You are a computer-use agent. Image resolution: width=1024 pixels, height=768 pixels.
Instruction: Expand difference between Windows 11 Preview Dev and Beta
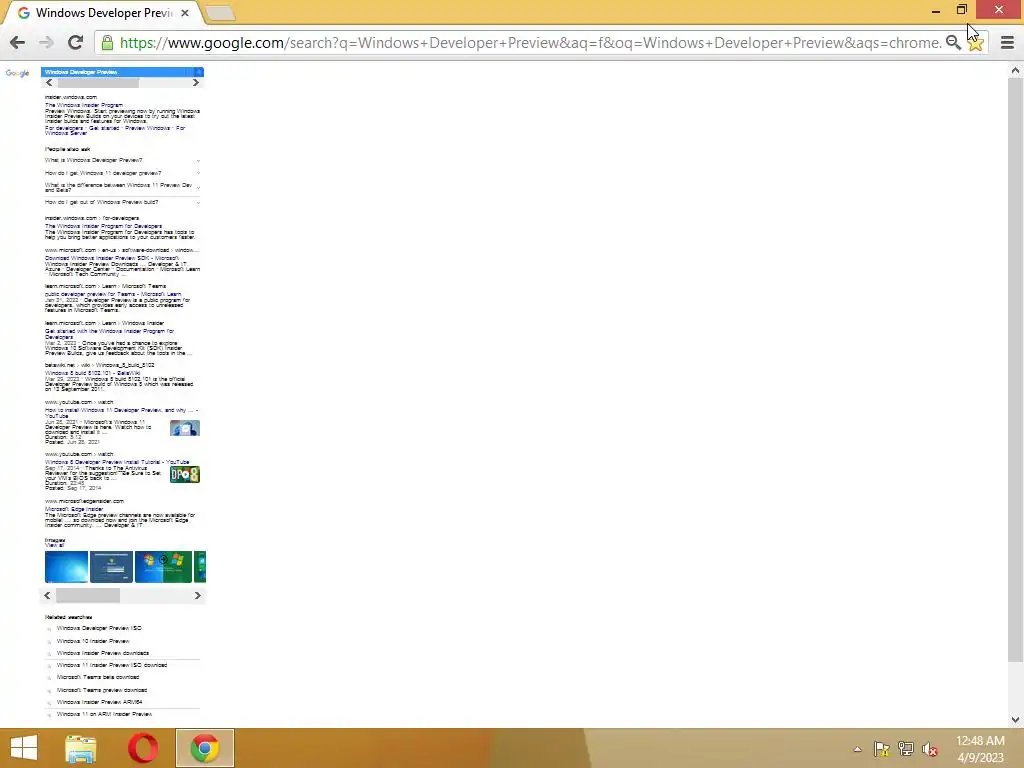point(122,187)
